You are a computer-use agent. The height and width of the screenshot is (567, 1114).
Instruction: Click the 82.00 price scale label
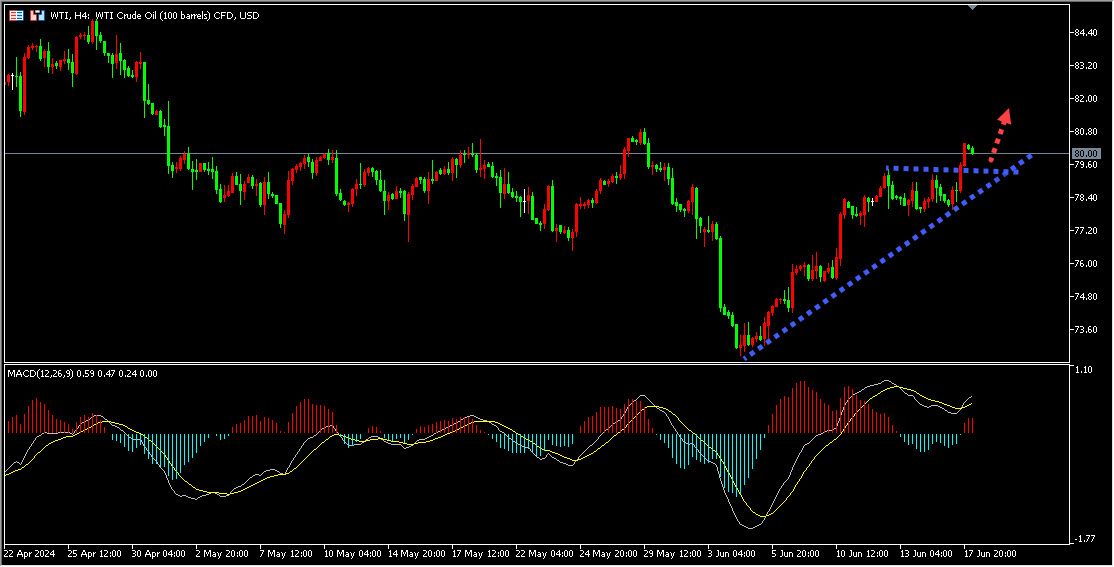pyautogui.click(x=1086, y=99)
